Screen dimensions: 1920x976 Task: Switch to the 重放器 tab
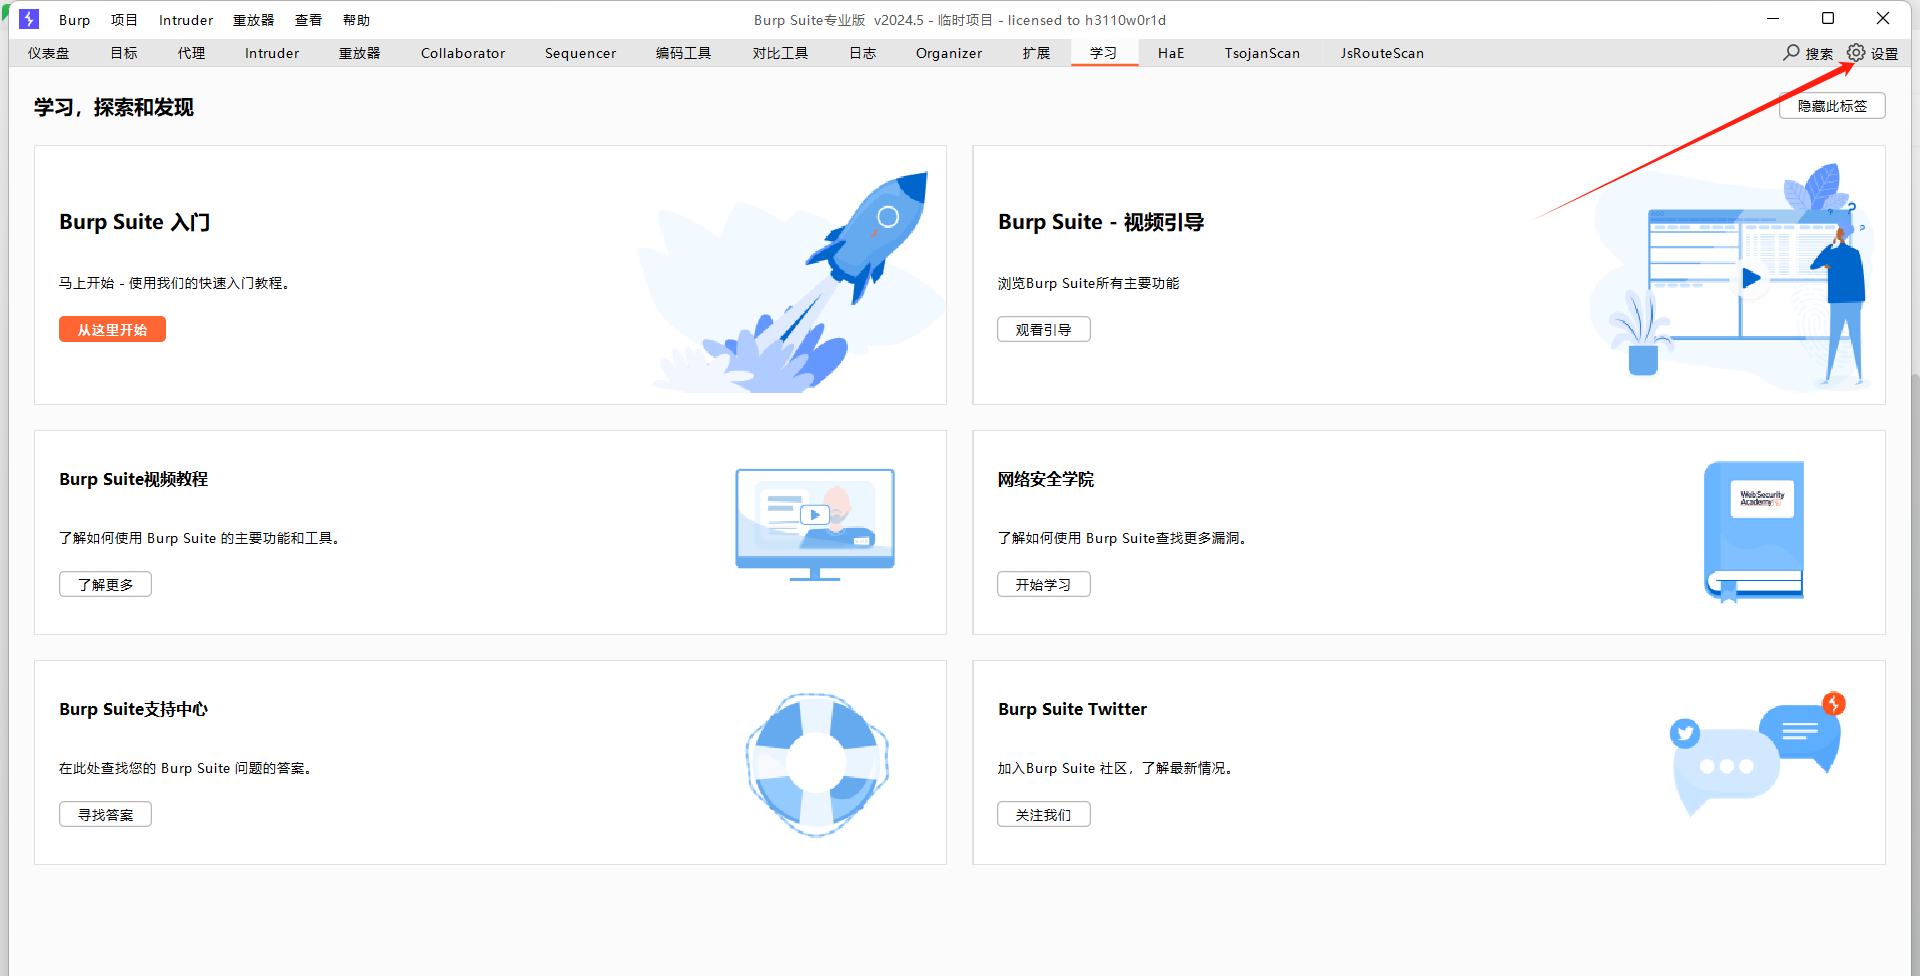click(359, 53)
